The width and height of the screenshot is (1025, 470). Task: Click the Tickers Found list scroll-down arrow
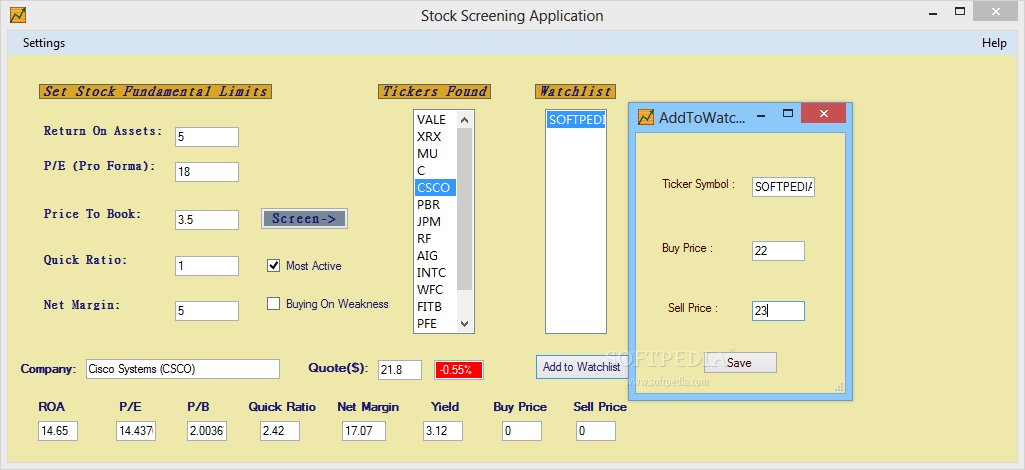pyautogui.click(x=464, y=324)
